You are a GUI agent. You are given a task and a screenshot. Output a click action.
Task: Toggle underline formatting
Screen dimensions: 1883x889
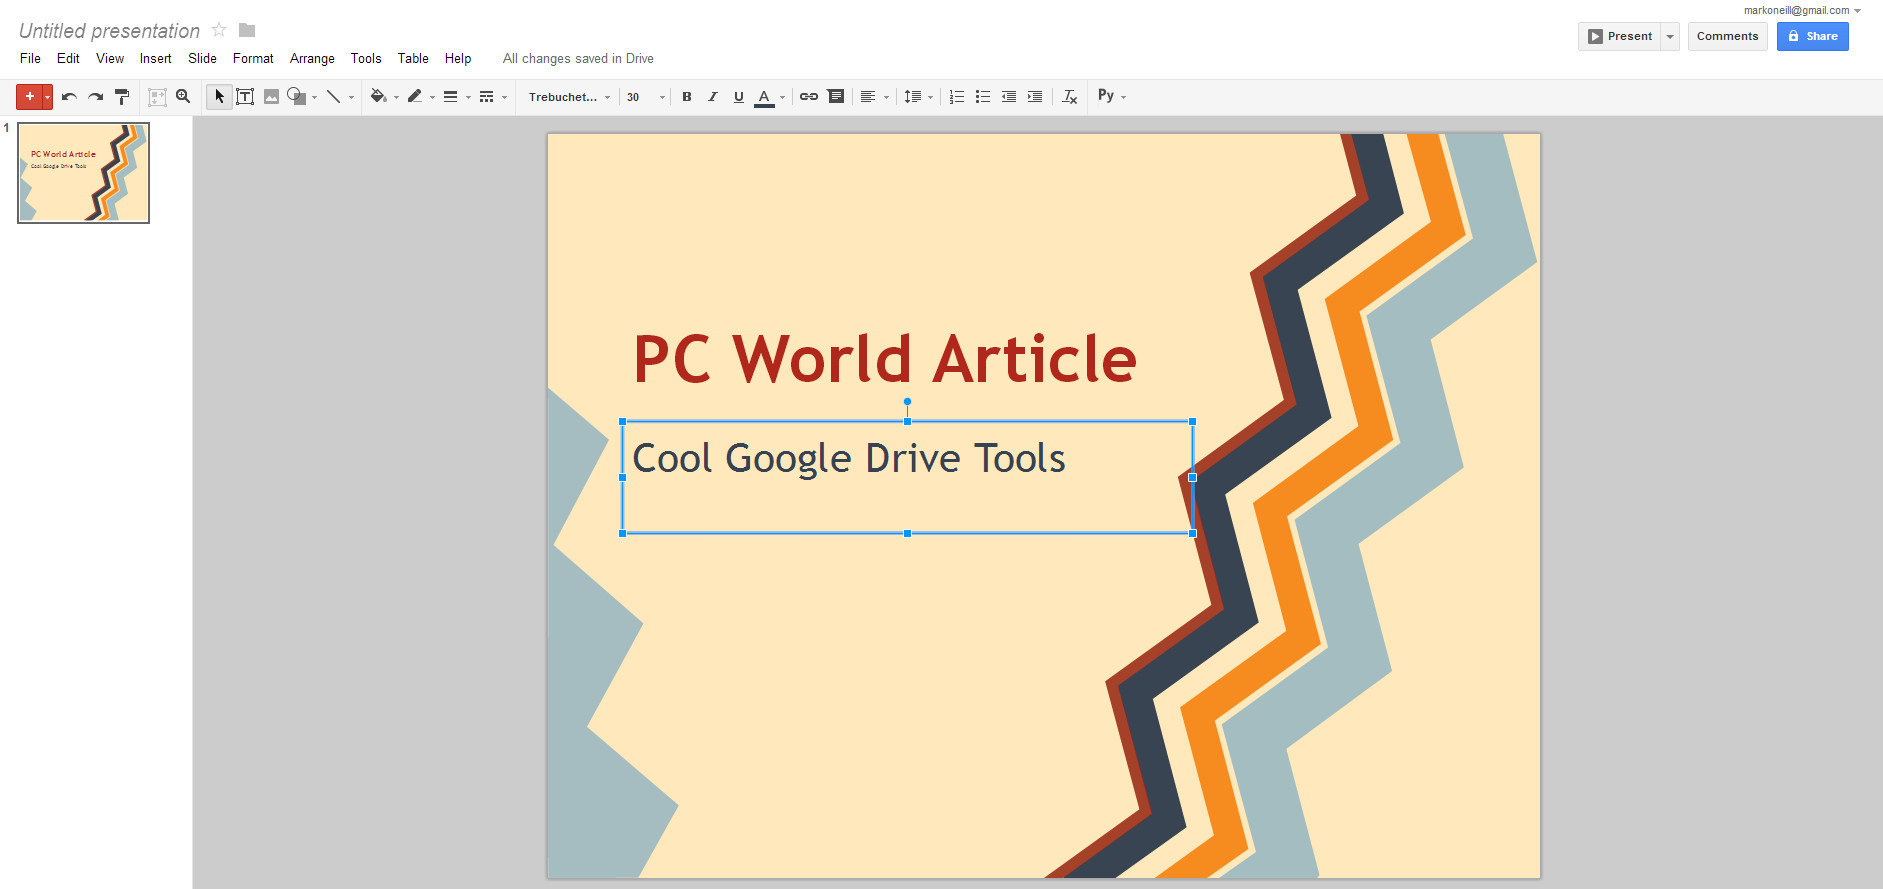[739, 97]
